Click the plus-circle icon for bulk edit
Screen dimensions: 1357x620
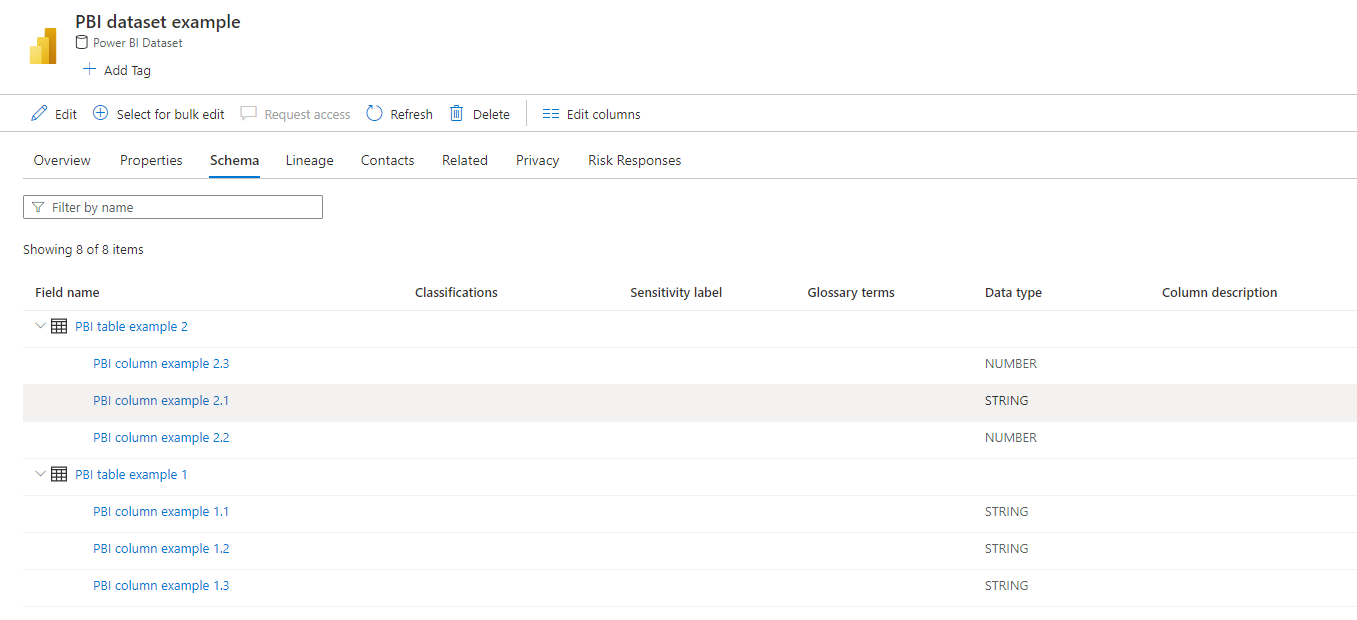(x=100, y=114)
